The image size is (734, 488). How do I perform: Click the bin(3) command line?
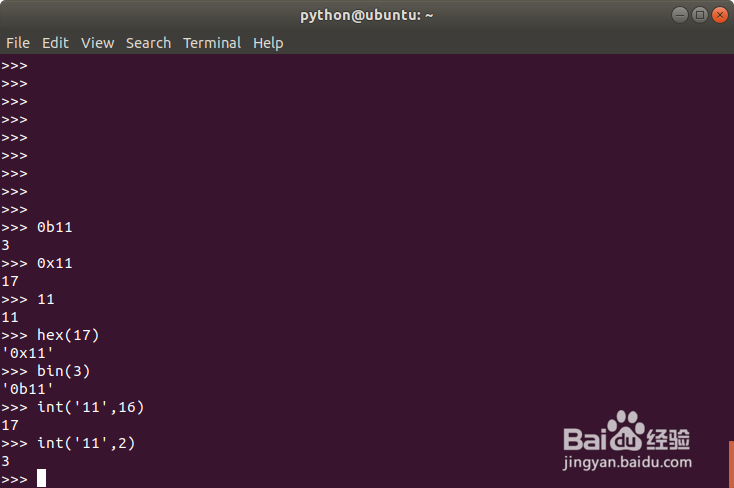[64, 371]
